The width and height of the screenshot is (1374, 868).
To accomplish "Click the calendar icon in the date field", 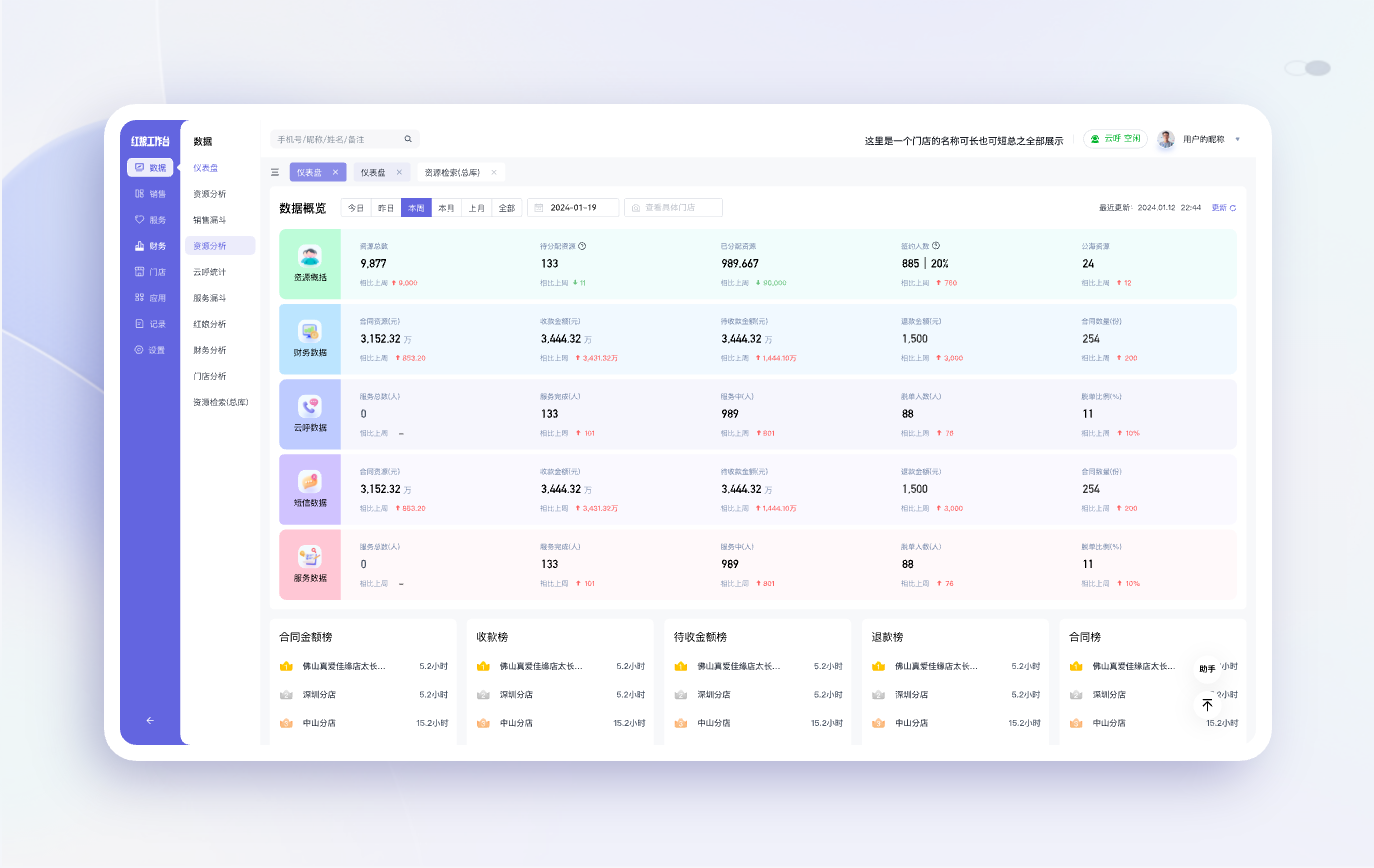I will click(539, 208).
